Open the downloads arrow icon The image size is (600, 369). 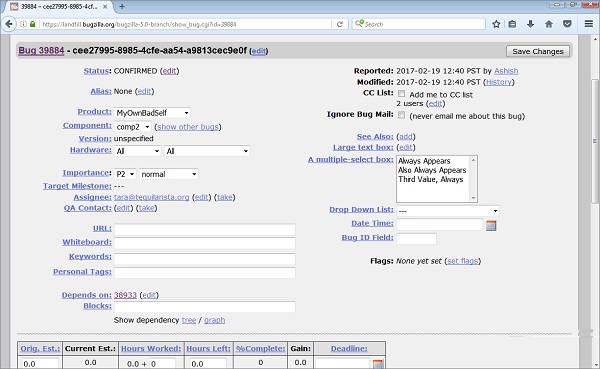(x=530, y=24)
